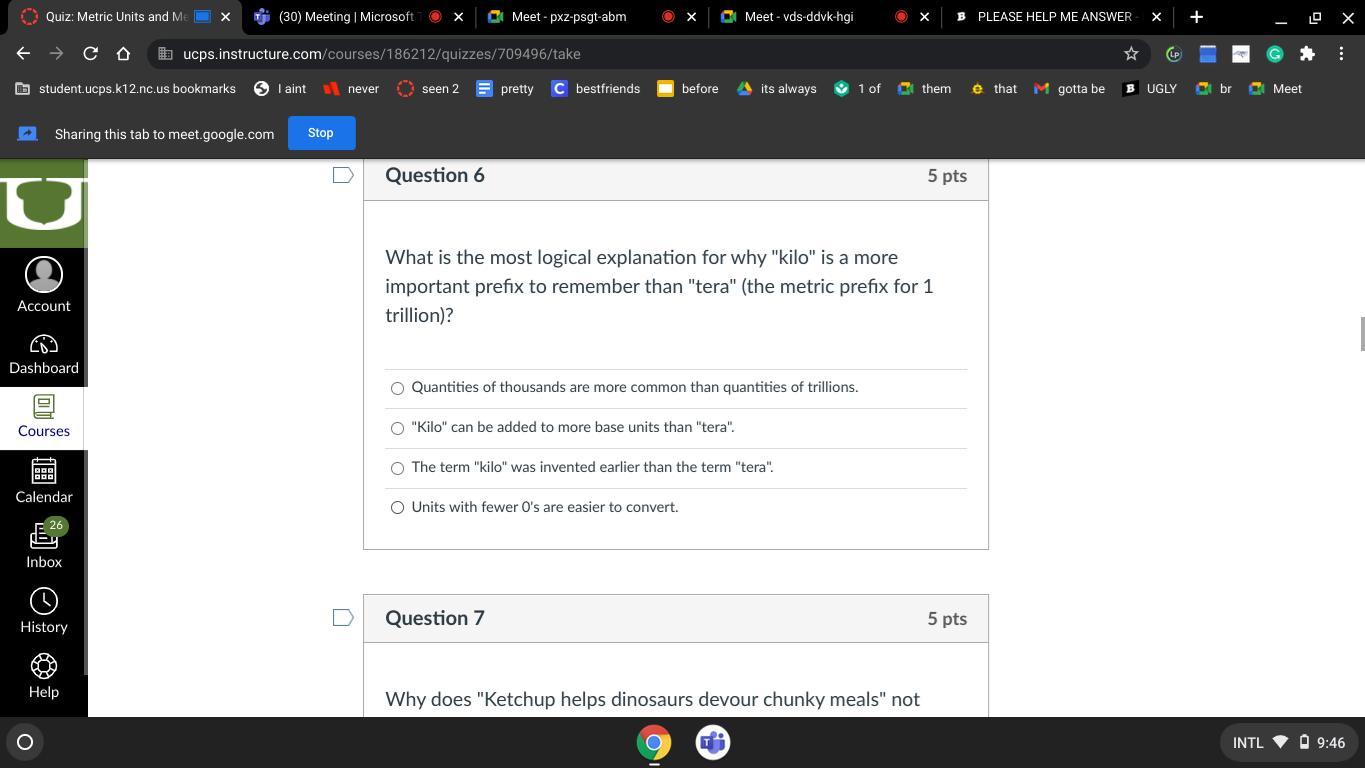1365x768 pixels.
Task: Open the Chrome extensions puzzle menu
Action: pos(1307,54)
